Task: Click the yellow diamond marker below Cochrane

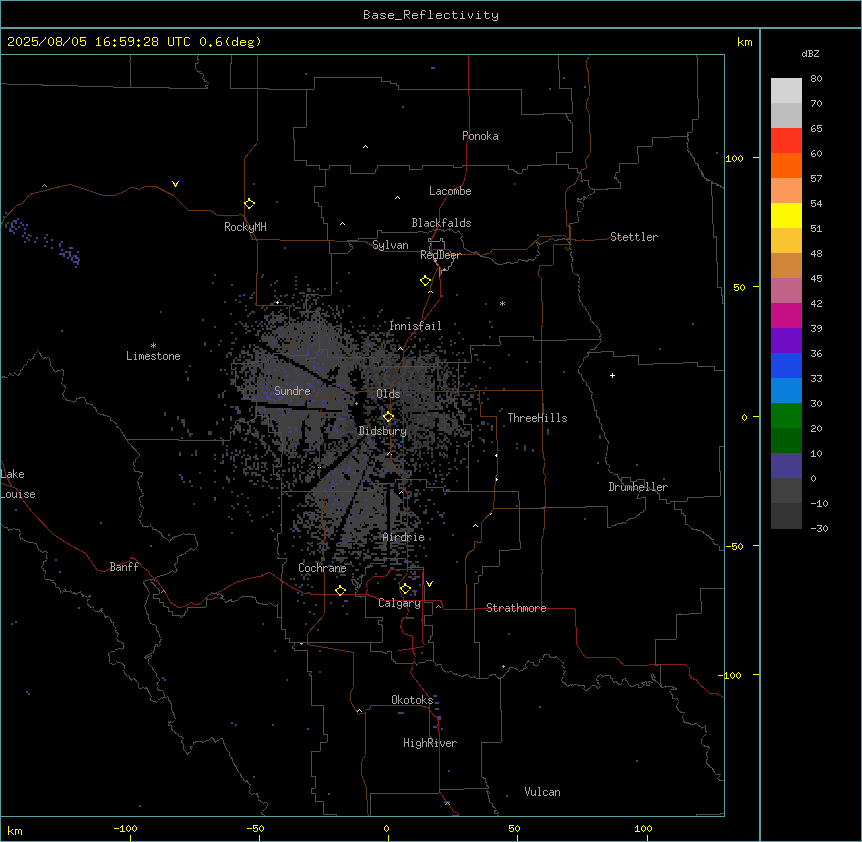Action: pos(340,590)
